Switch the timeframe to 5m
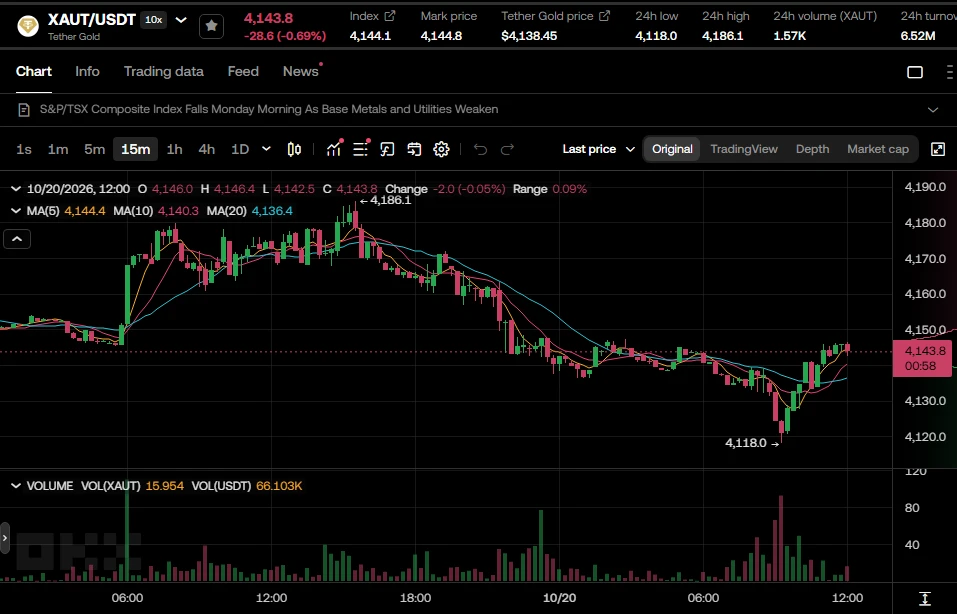 (95, 149)
